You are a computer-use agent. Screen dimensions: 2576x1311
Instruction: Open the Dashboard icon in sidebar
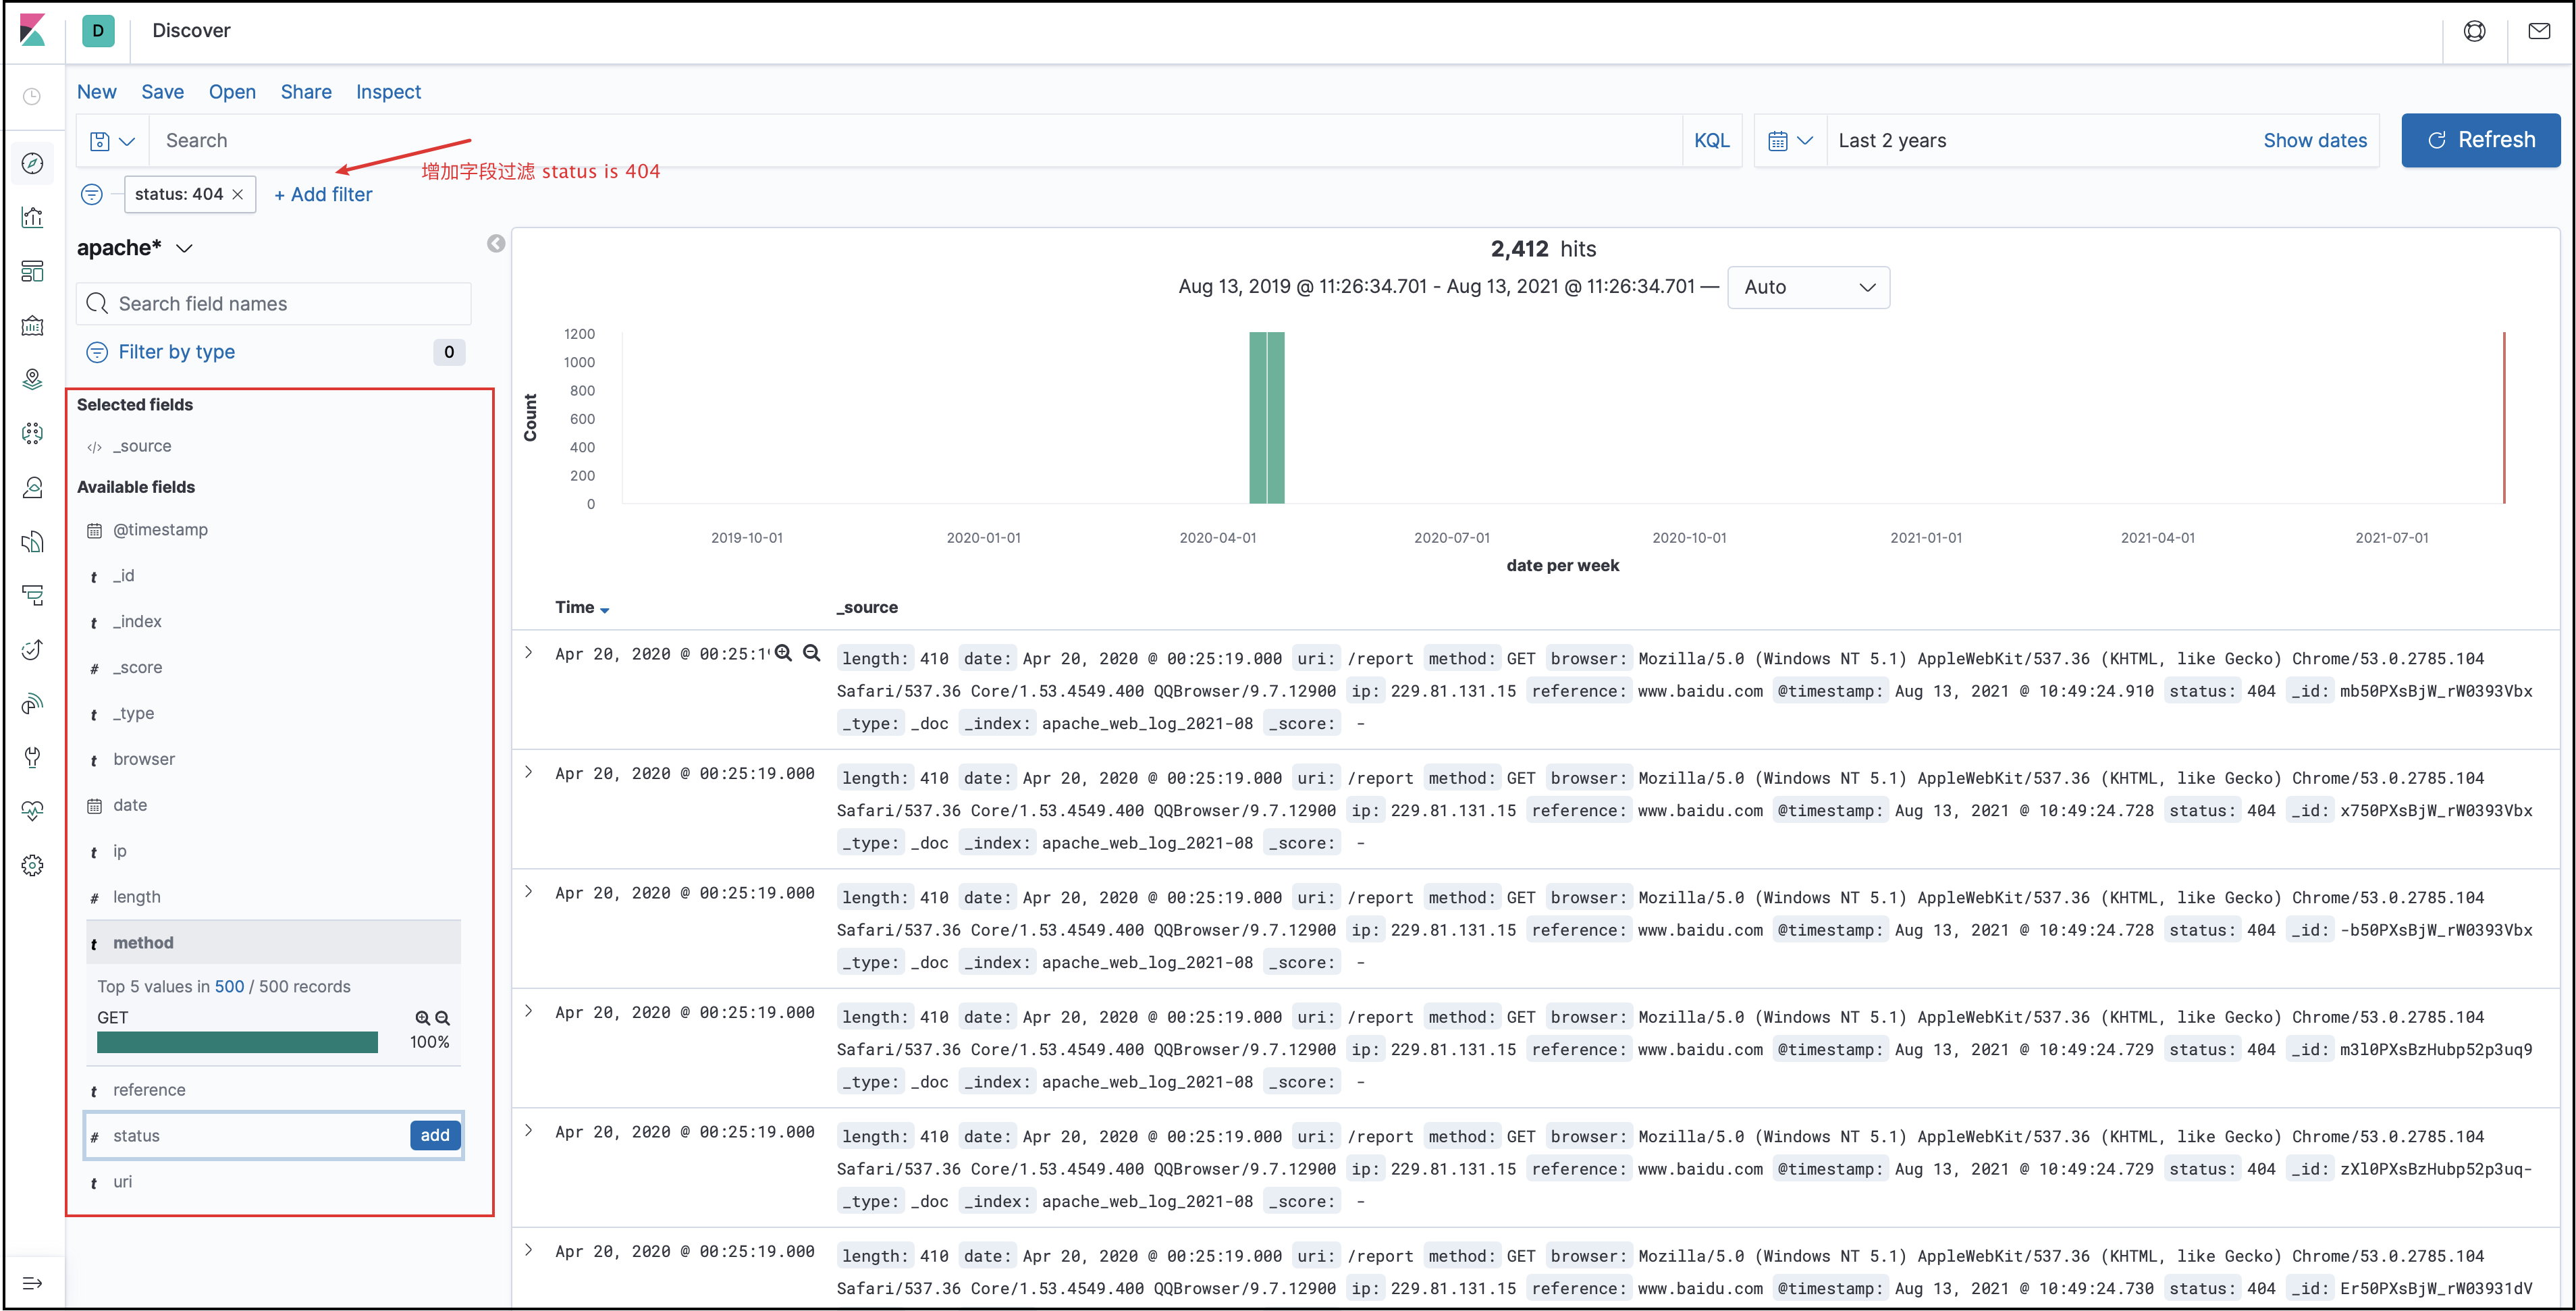32,271
